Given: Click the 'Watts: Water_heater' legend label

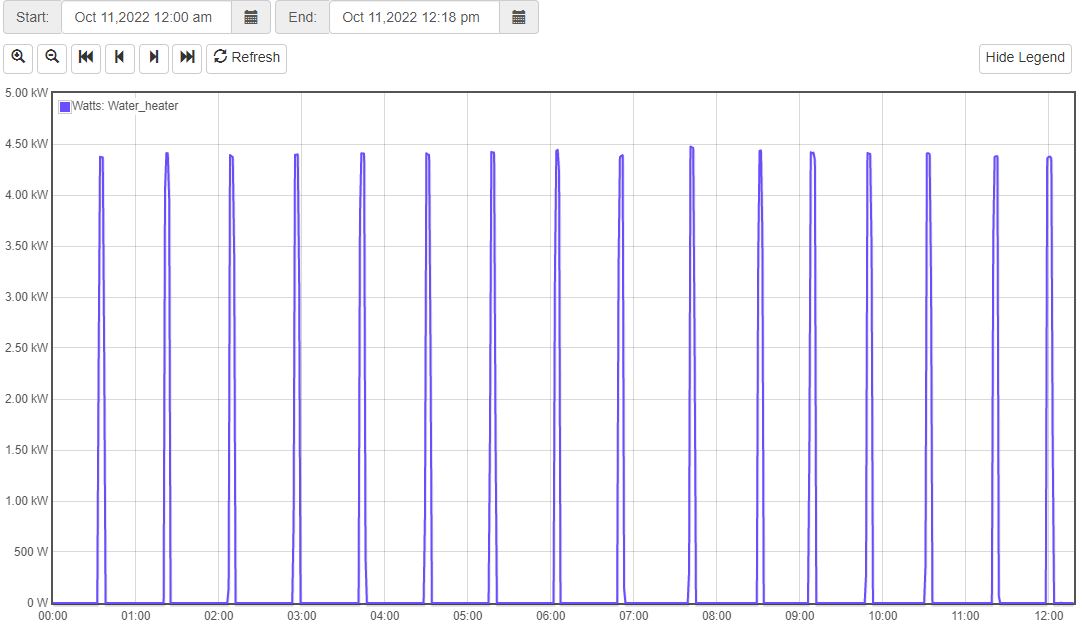Looking at the screenshot, I should point(125,106).
